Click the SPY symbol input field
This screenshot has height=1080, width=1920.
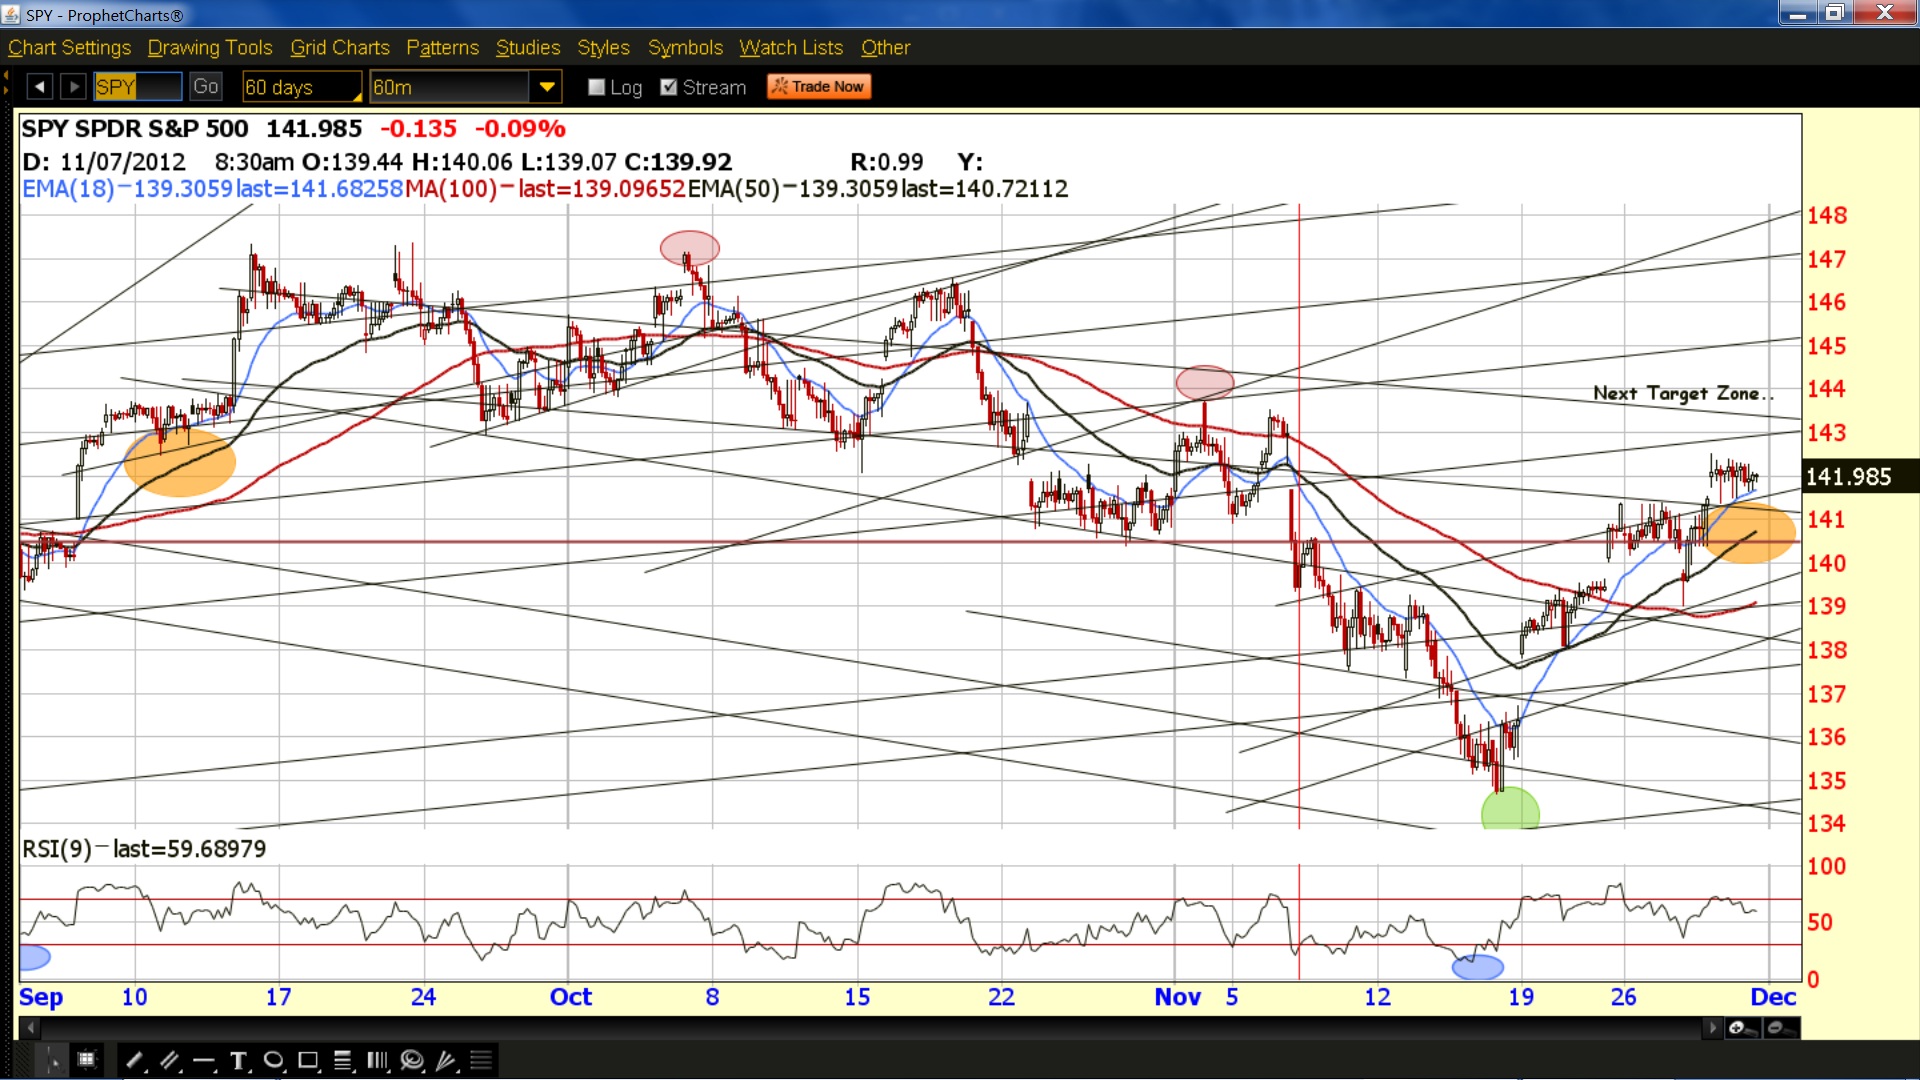tap(138, 87)
